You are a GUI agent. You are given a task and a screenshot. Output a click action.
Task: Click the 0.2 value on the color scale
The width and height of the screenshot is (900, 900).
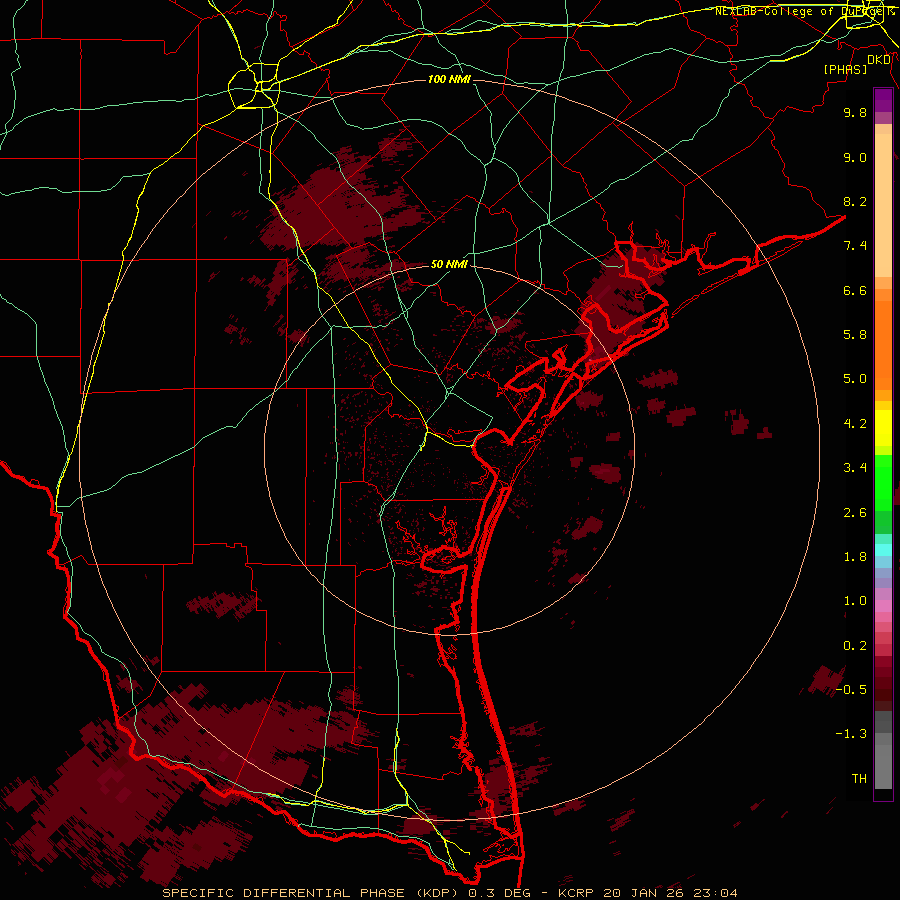coord(855,646)
